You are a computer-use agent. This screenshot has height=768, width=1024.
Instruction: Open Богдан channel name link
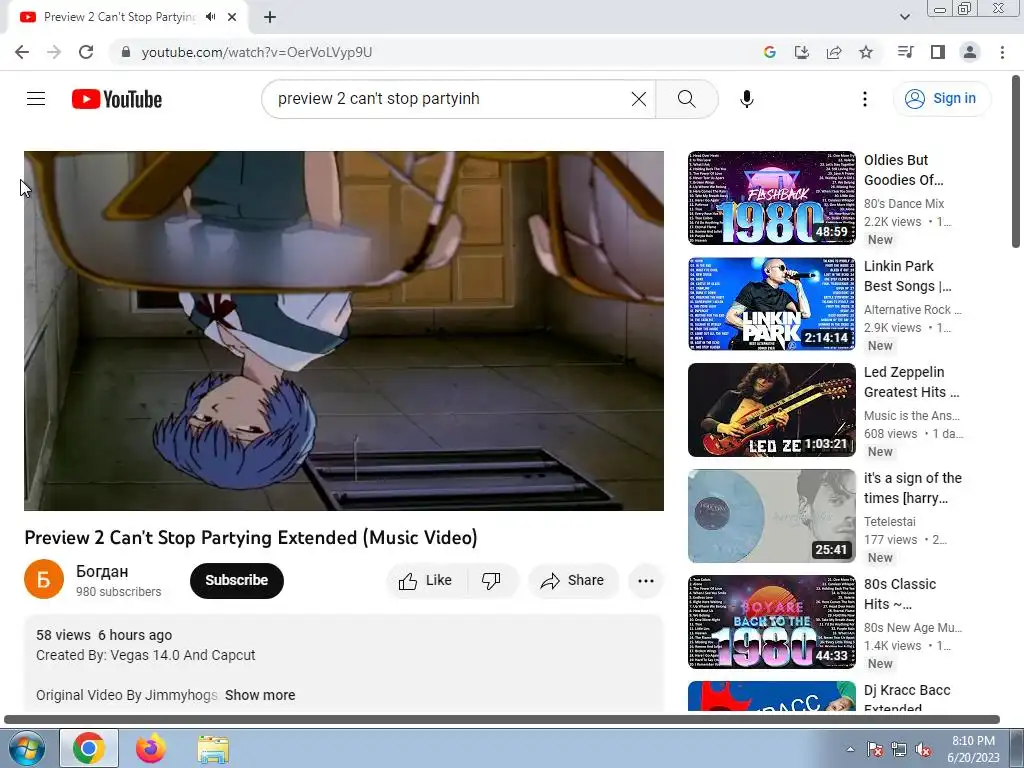[x=102, y=571]
